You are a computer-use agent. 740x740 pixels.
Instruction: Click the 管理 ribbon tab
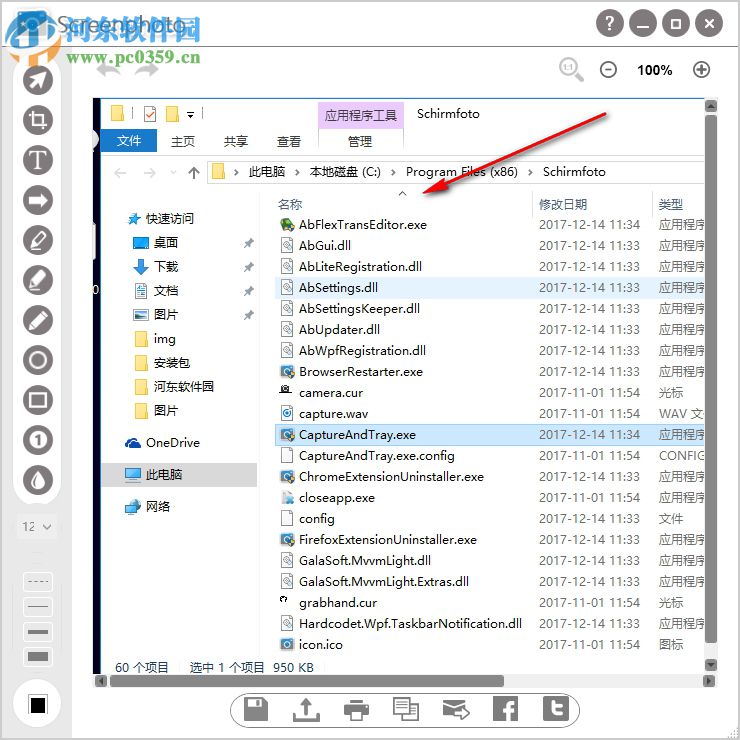tap(360, 141)
